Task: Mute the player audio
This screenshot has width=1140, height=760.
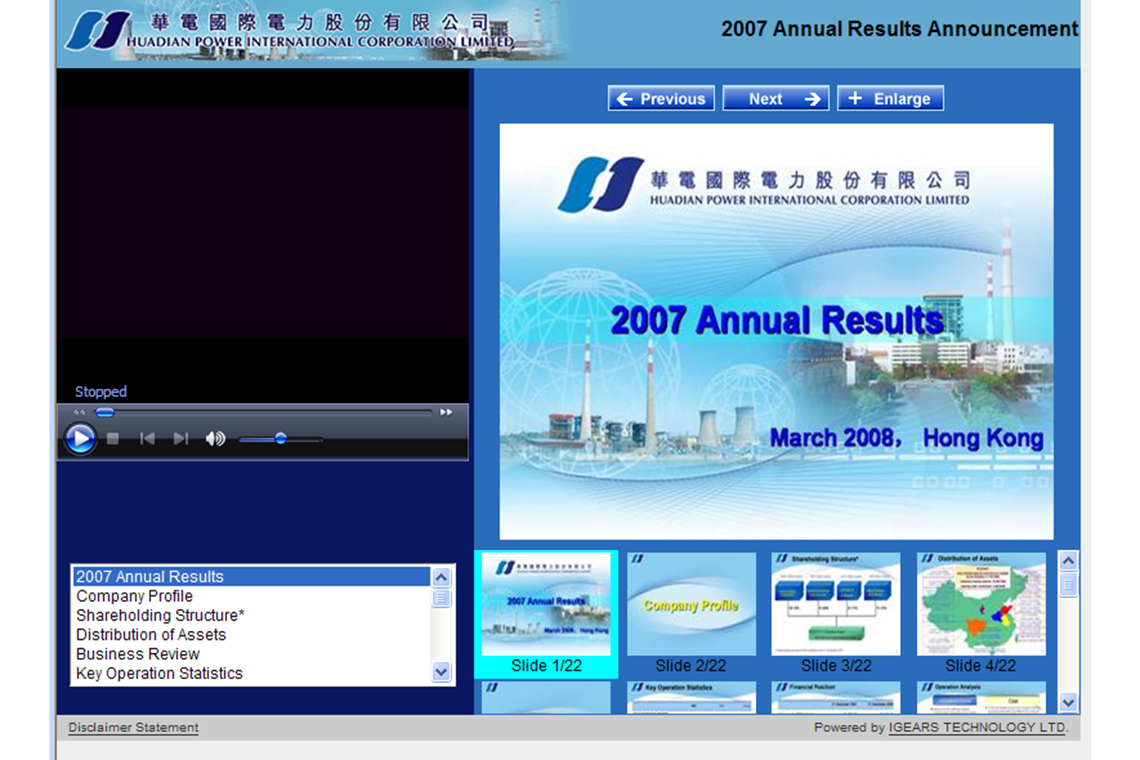Action: point(215,439)
